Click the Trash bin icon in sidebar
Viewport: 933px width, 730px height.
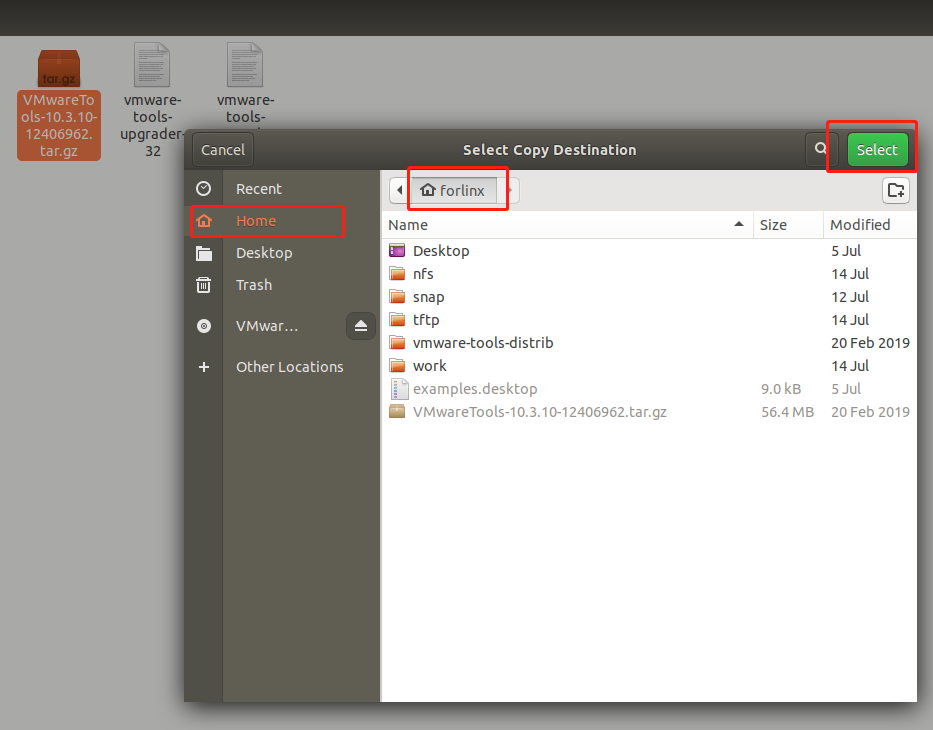204,285
